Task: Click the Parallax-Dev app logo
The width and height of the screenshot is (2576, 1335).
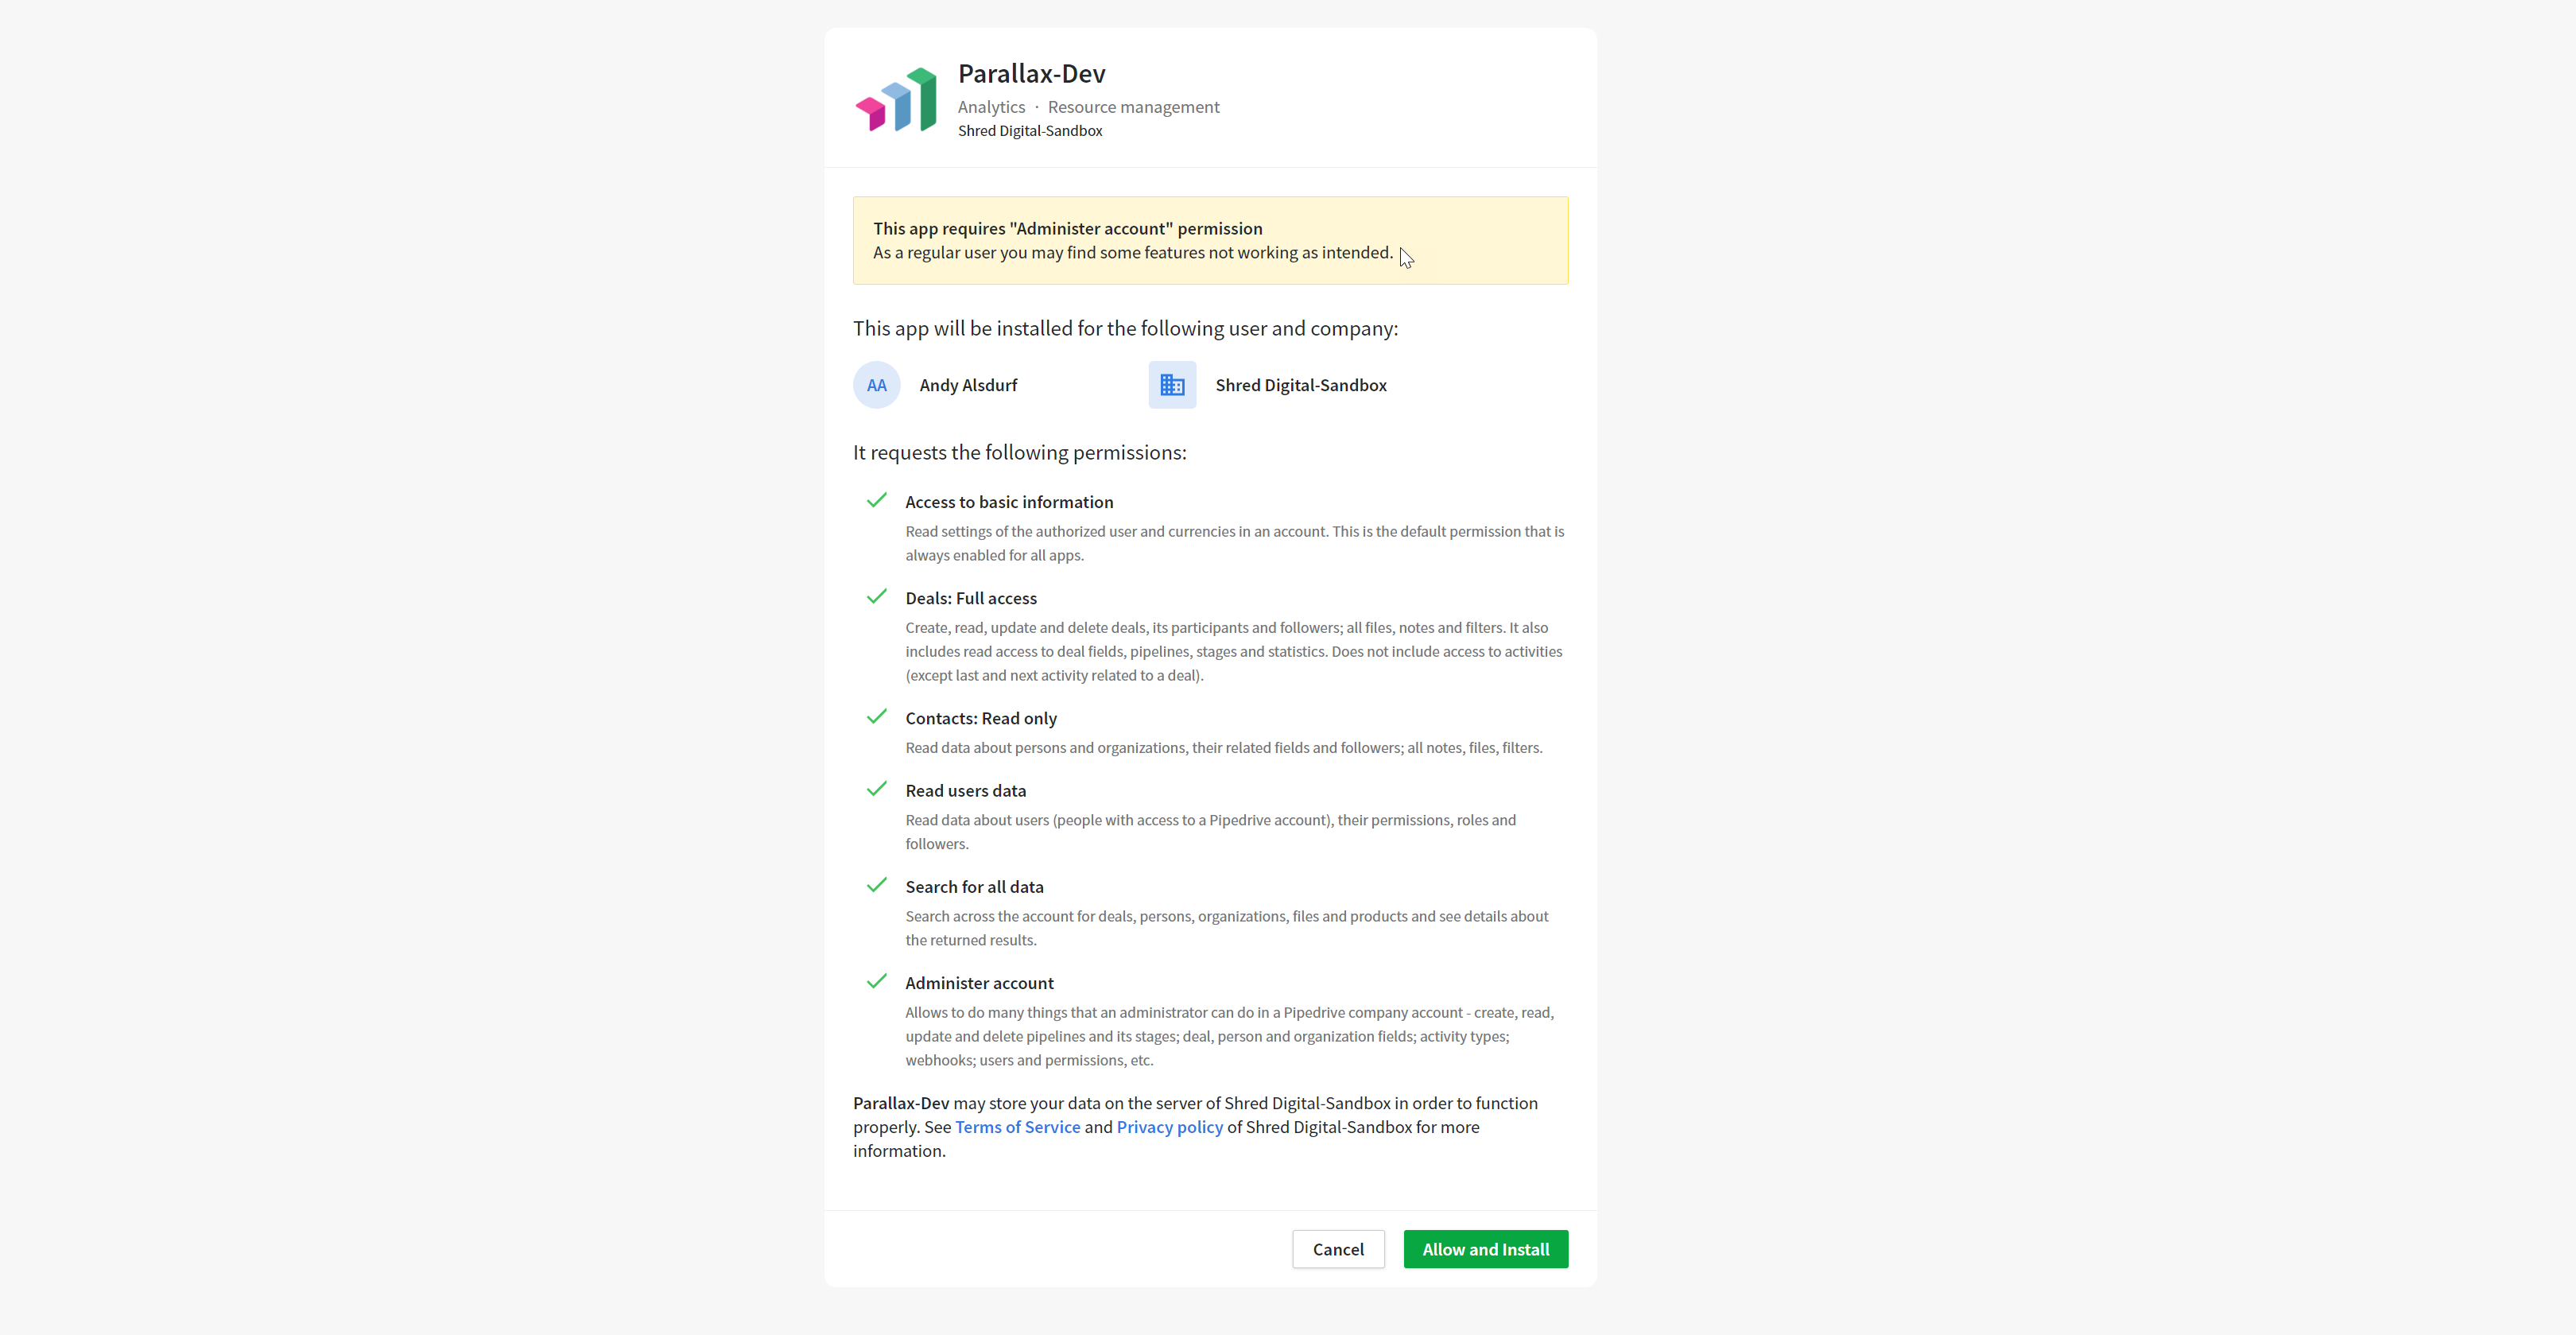Action: [x=896, y=99]
